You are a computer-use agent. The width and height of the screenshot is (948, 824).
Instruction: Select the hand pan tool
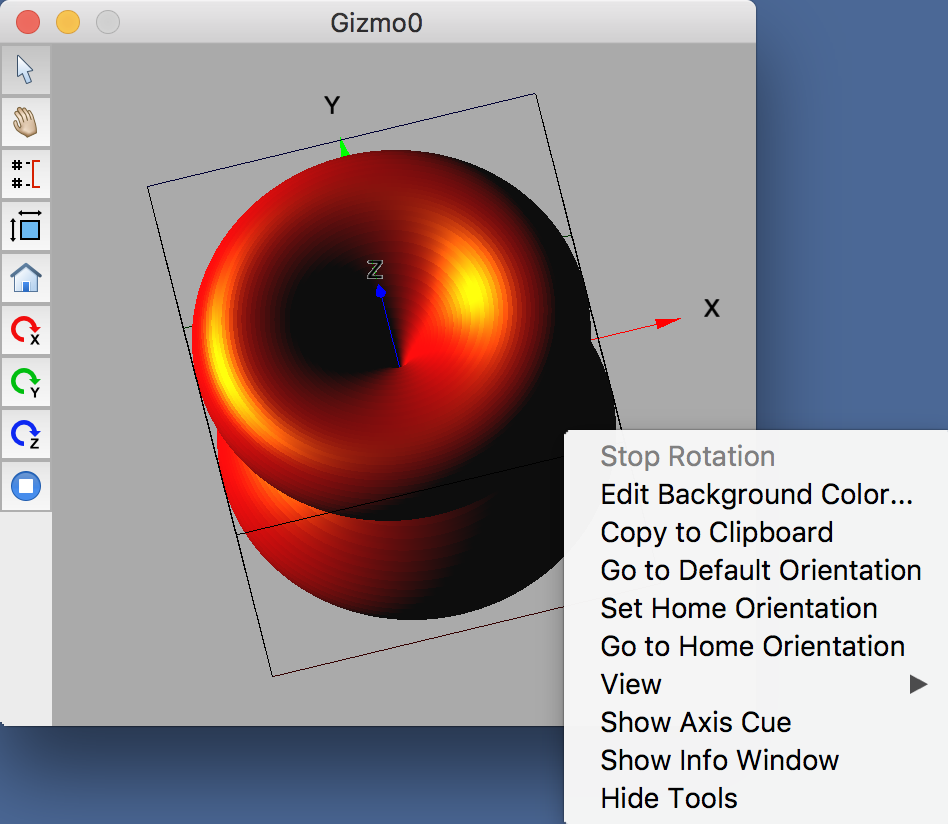[26, 122]
